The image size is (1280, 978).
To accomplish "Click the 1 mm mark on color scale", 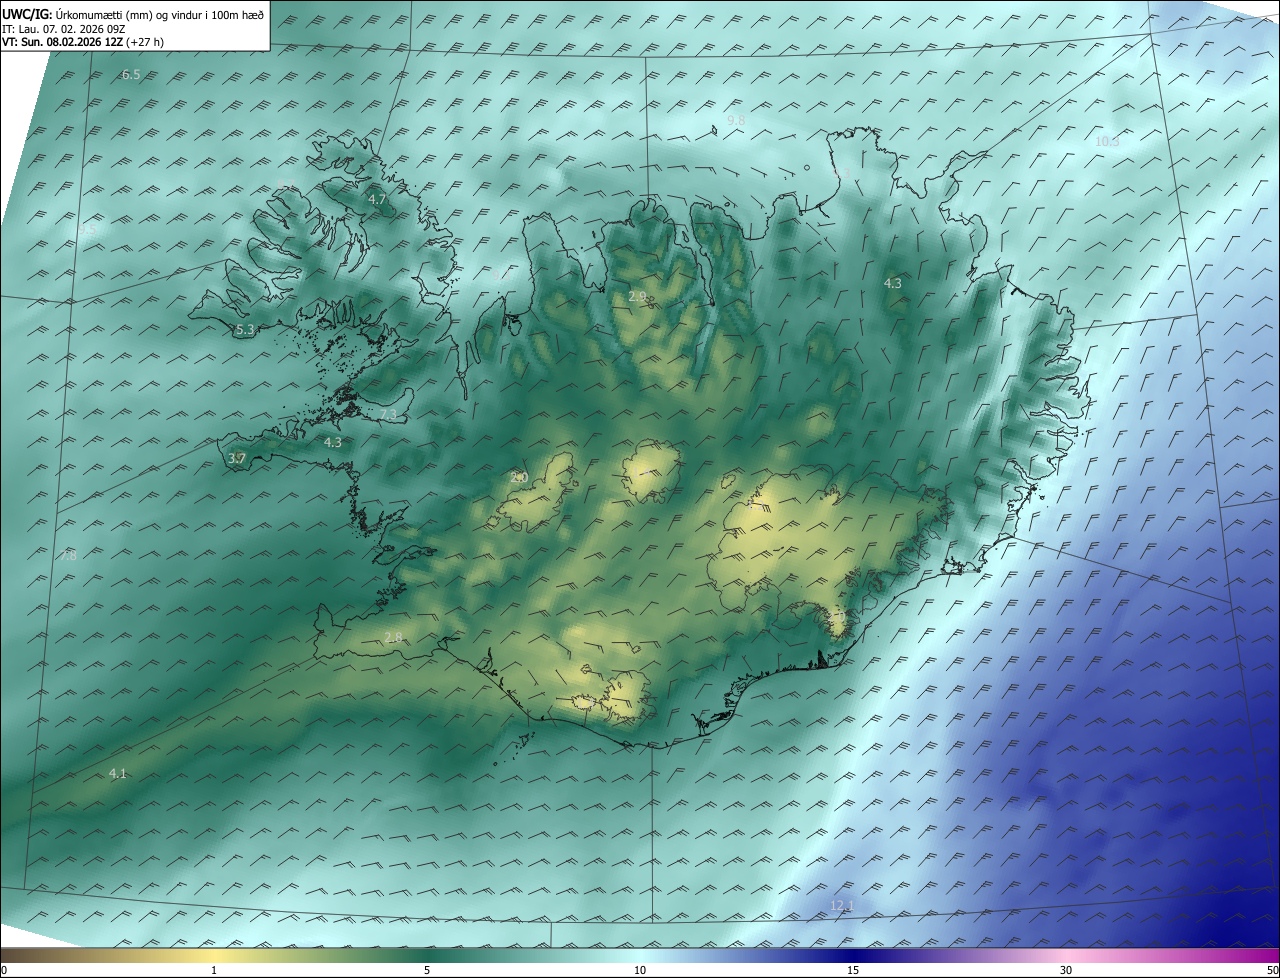I will [x=214, y=970].
